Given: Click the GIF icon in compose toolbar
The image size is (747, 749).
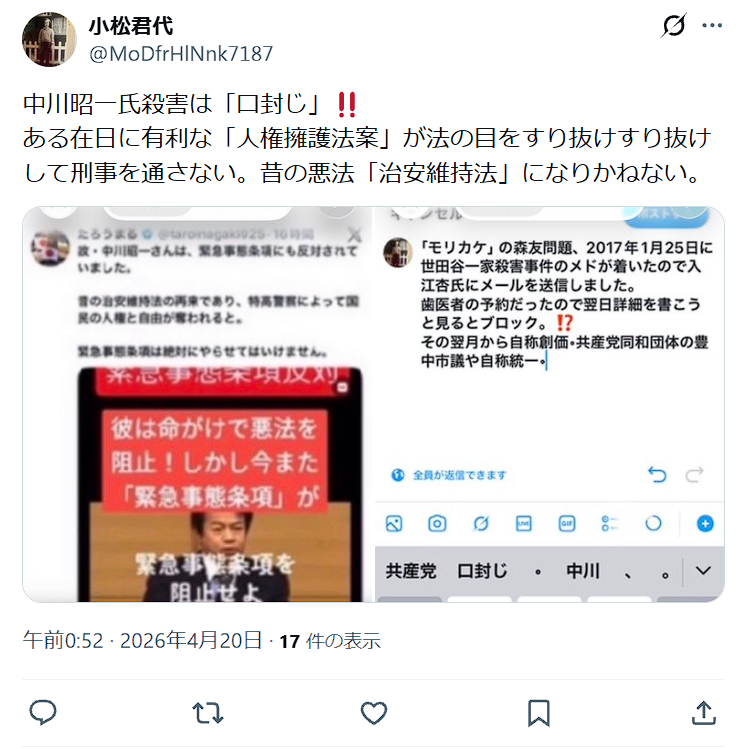Looking at the screenshot, I should (x=566, y=524).
